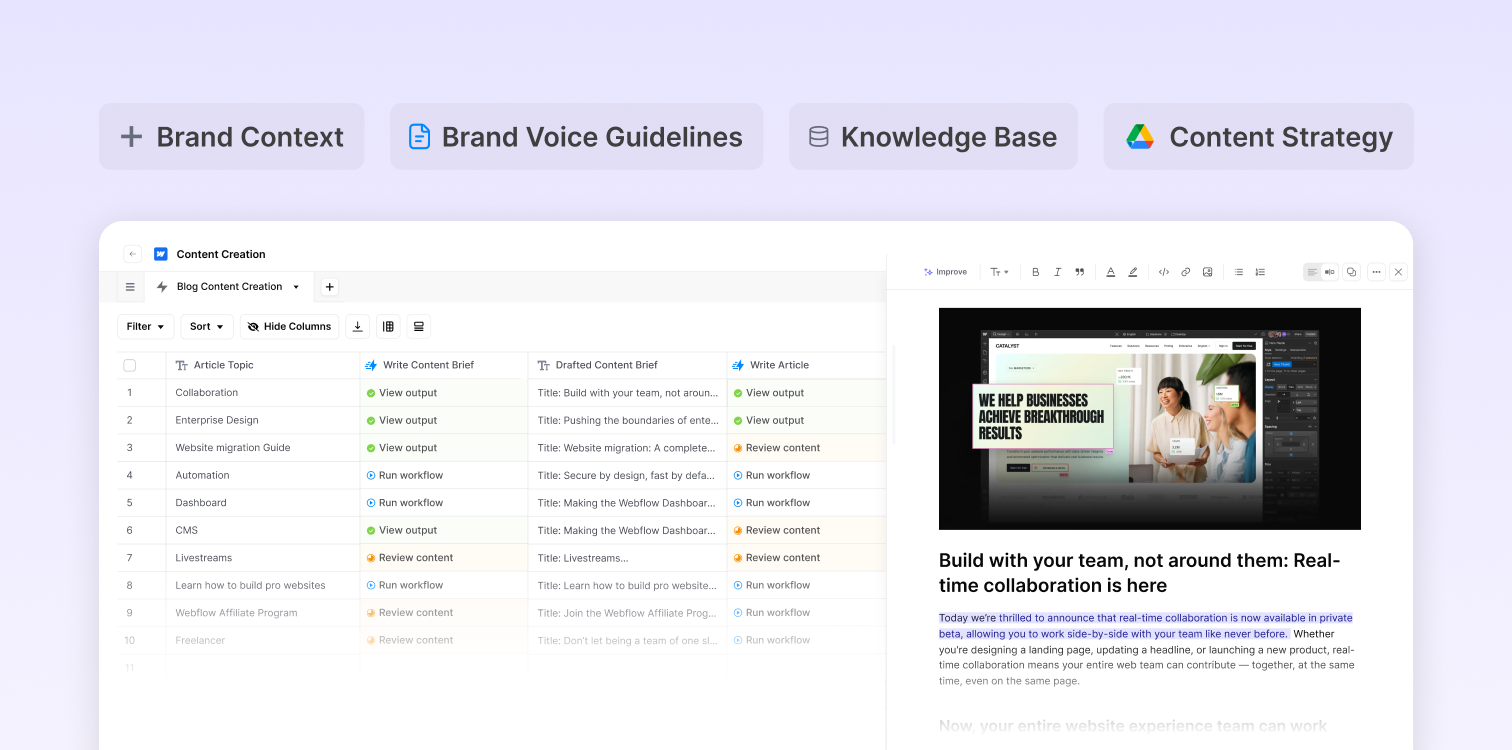1512x750 pixels.
Task: Open the hamburger sheet list menu
Action: click(x=130, y=287)
